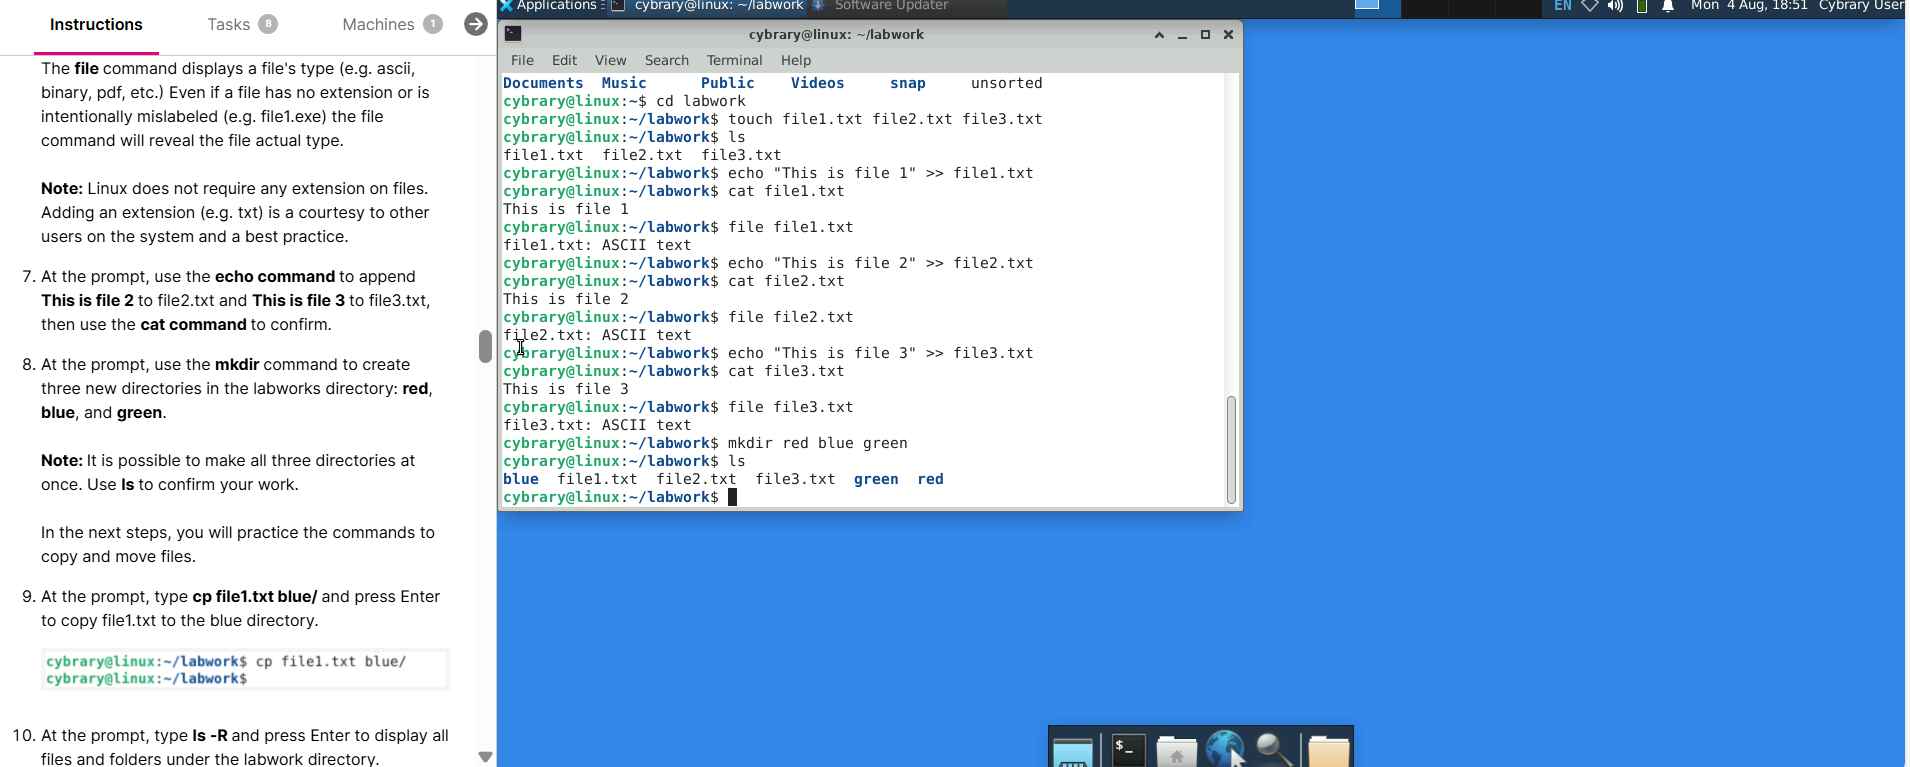Switch to Software Updater in the taskbar
This screenshot has height=767, width=1910.
pyautogui.click(x=890, y=6)
